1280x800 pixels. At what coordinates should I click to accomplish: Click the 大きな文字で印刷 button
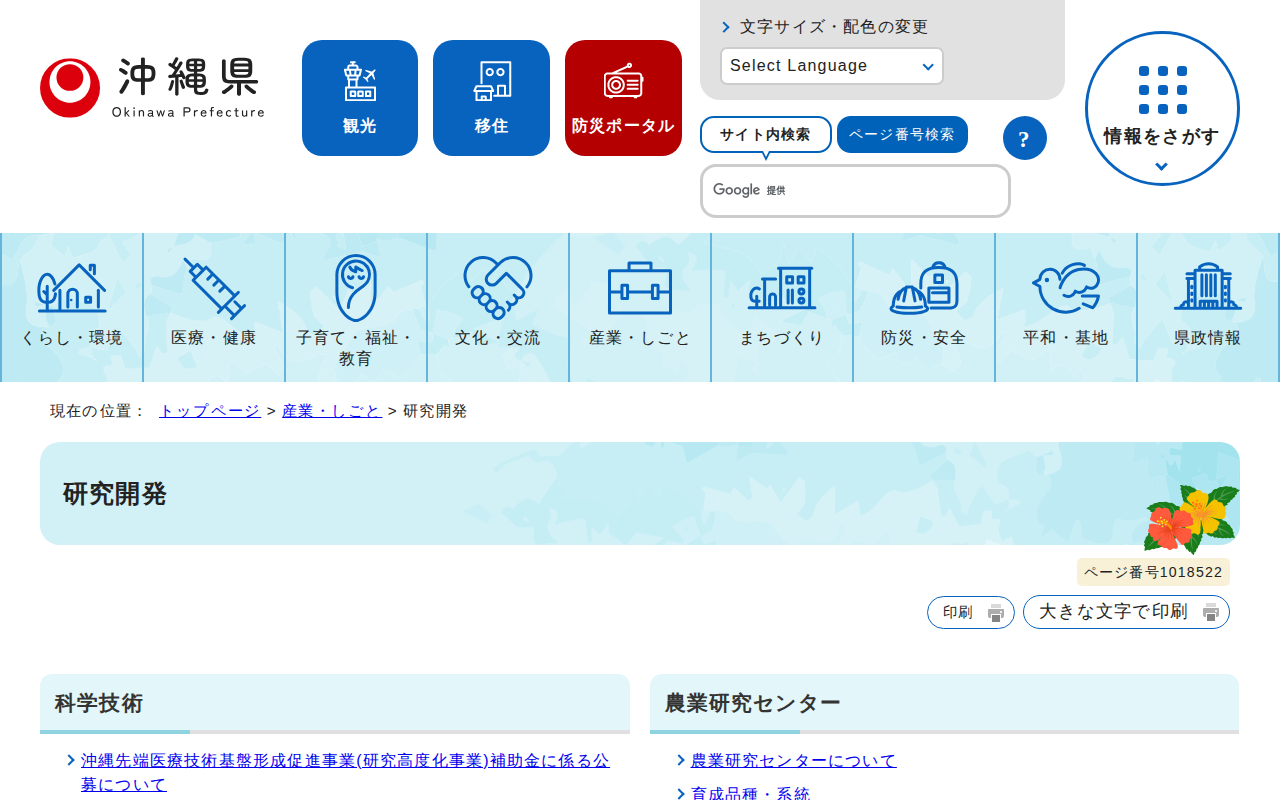1126,612
